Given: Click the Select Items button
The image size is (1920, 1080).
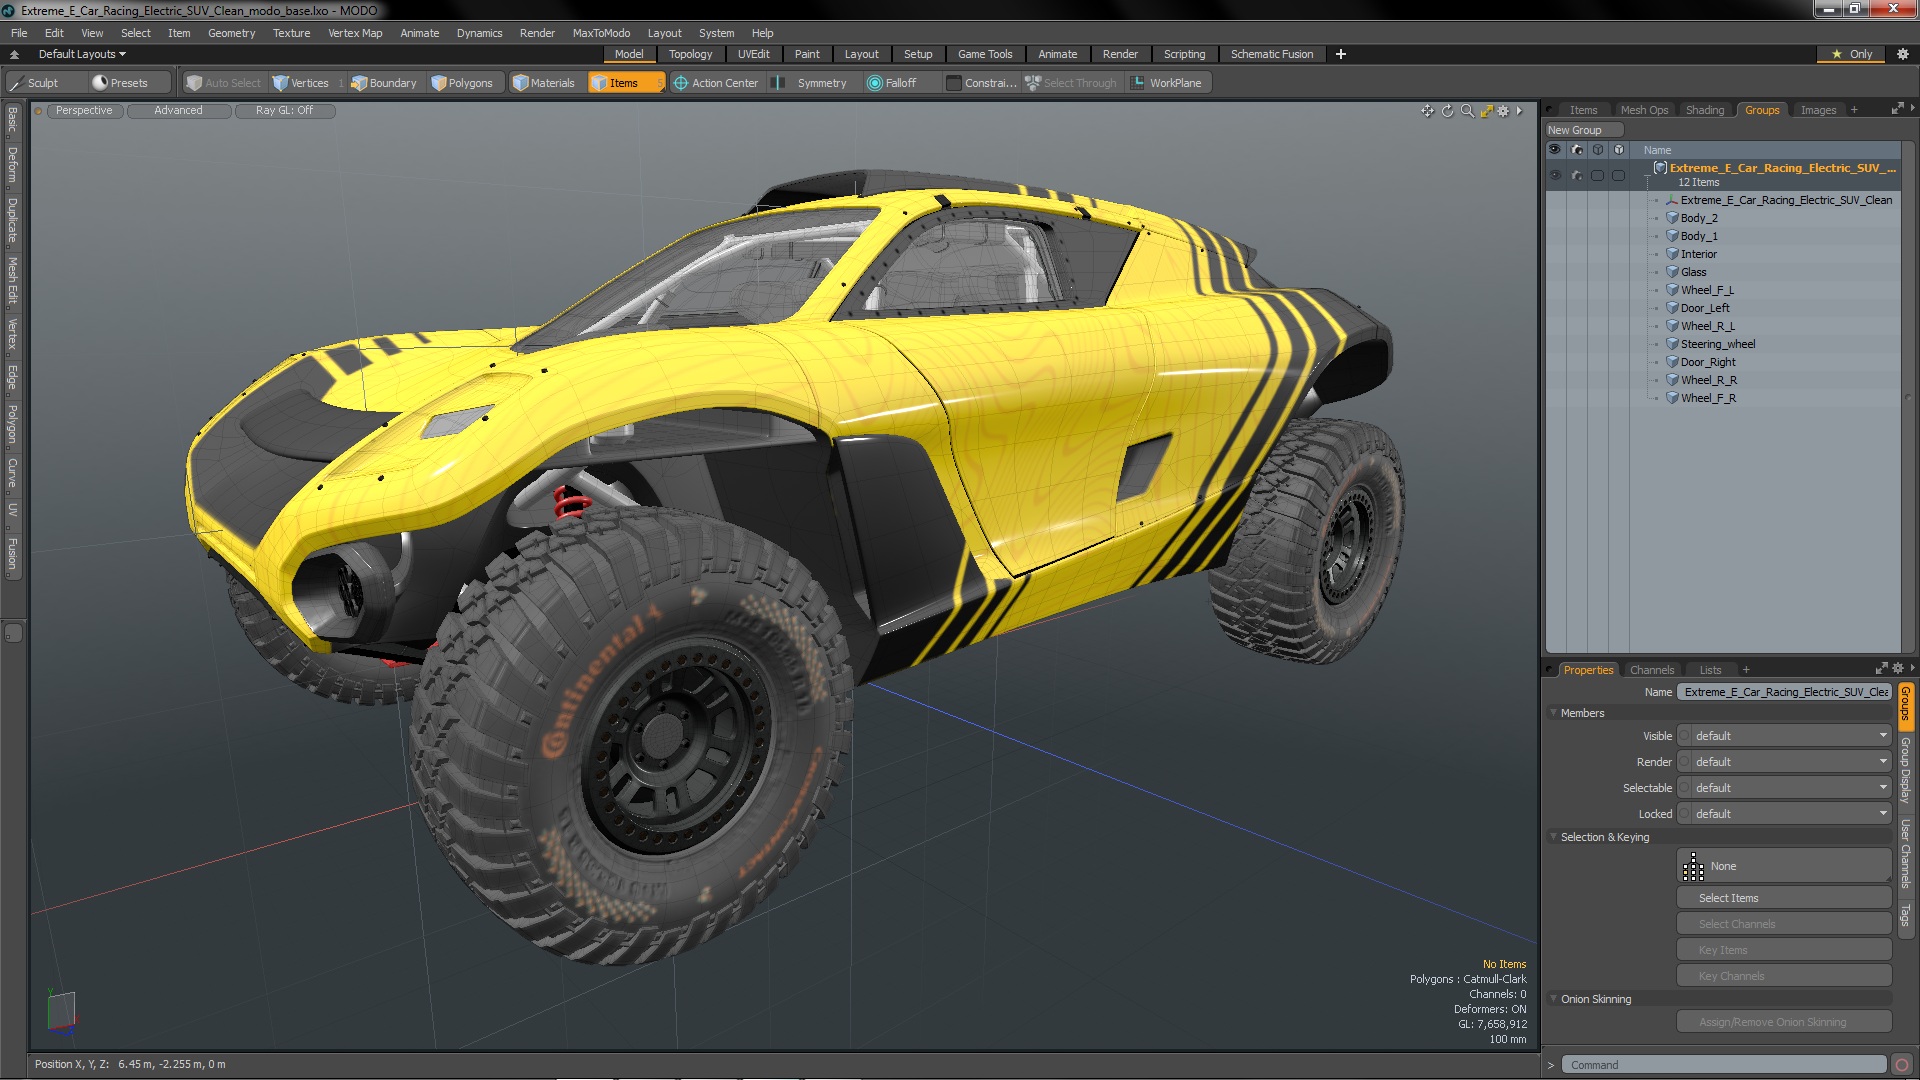Looking at the screenshot, I should tap(1784, 898).
